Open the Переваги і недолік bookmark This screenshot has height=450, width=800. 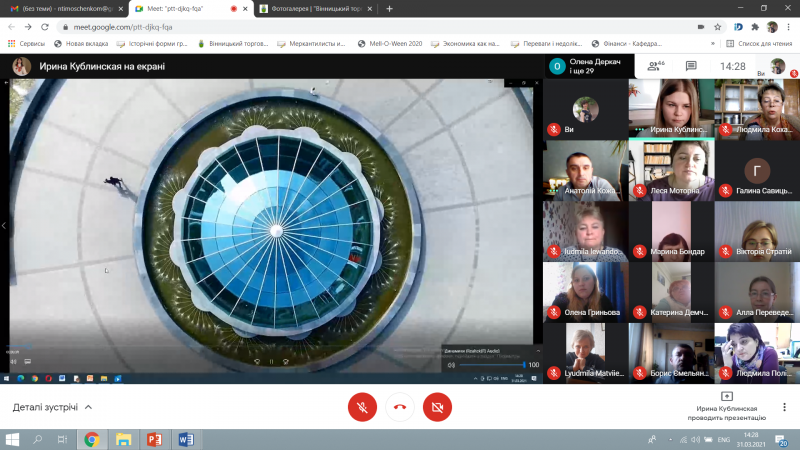546,44
